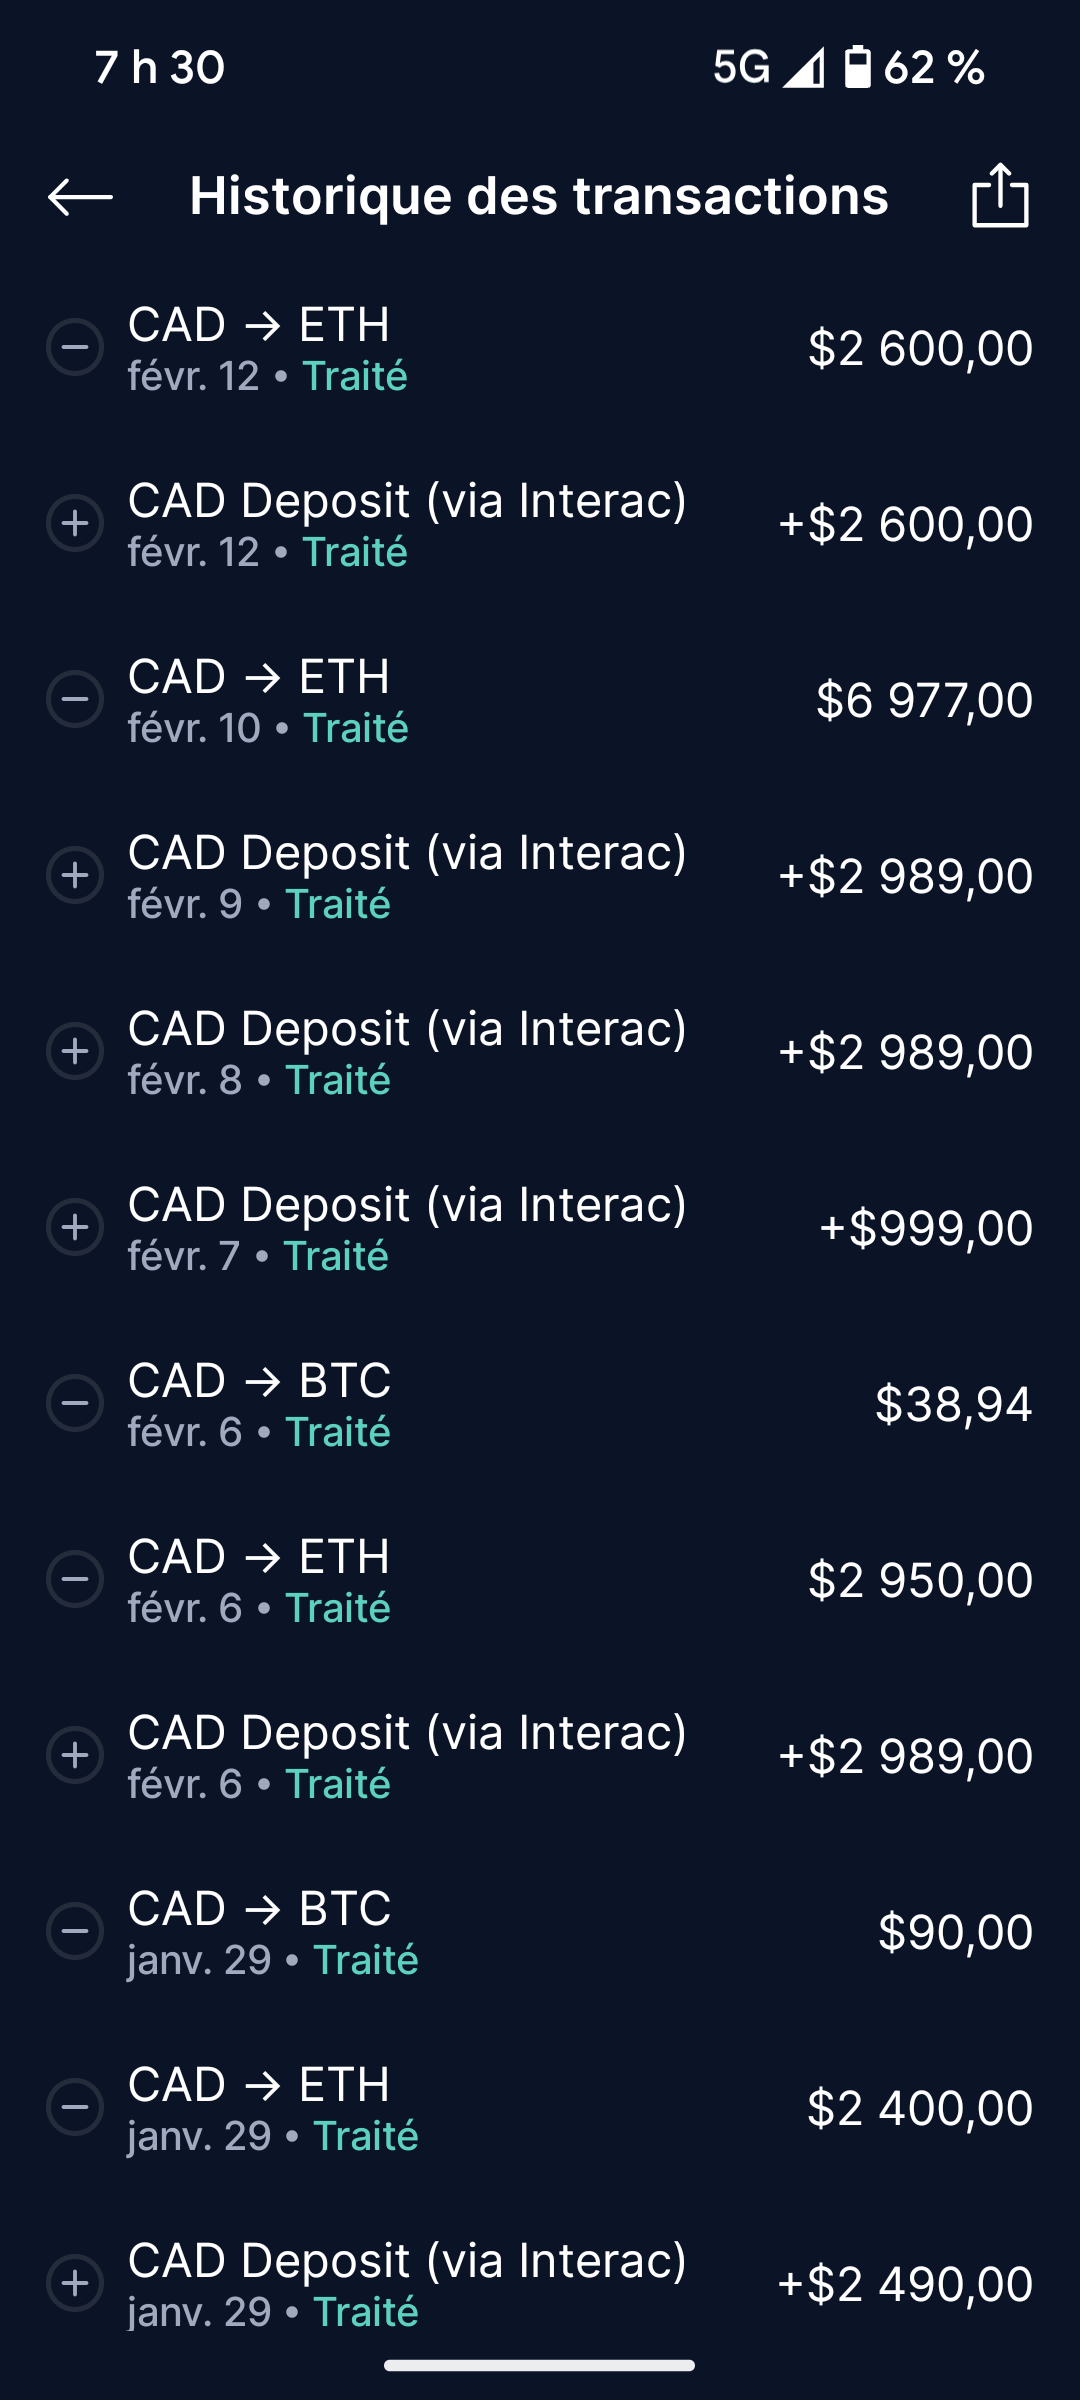The height and width of the screenshot is (2400, 1080).
Task: Tap the Historique des transactions title
Action: point(539,196)
